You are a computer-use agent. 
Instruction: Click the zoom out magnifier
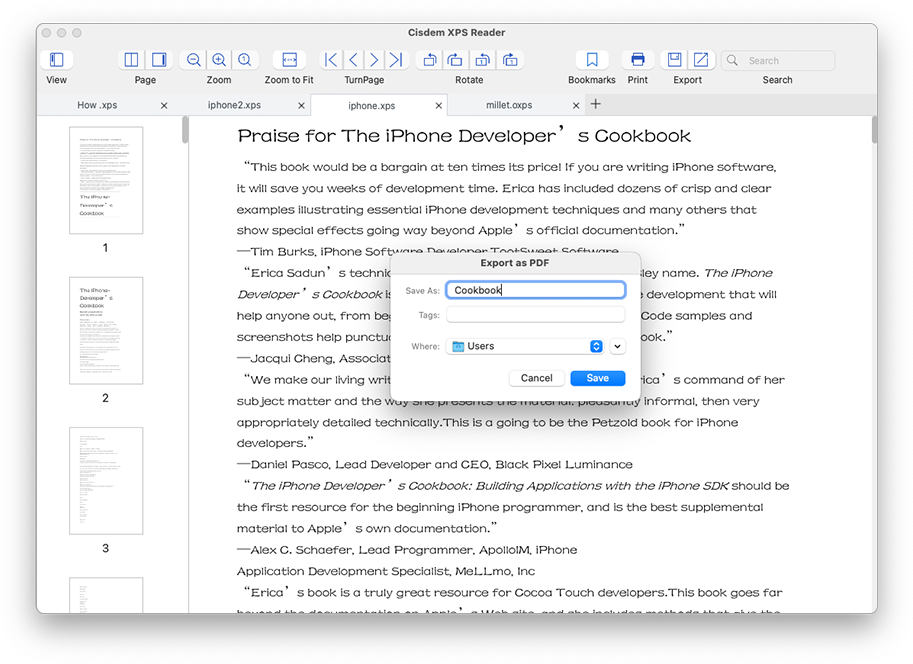[193, 60]
